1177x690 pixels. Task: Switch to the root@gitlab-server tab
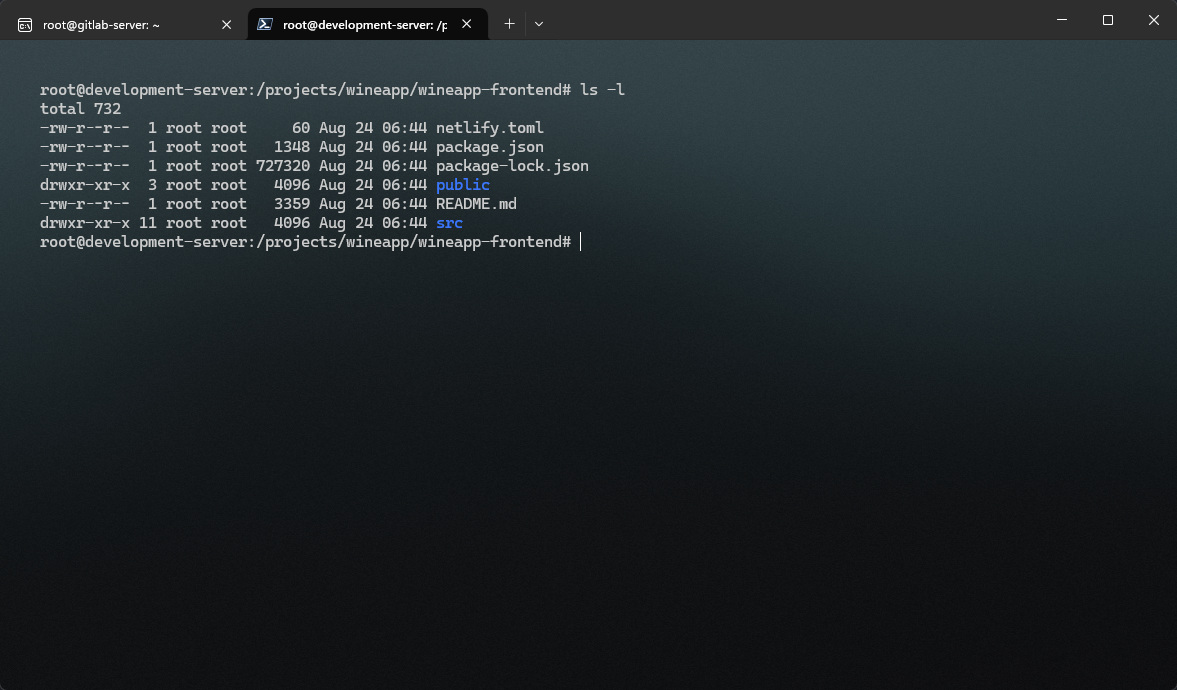click(x=110, y=25)
